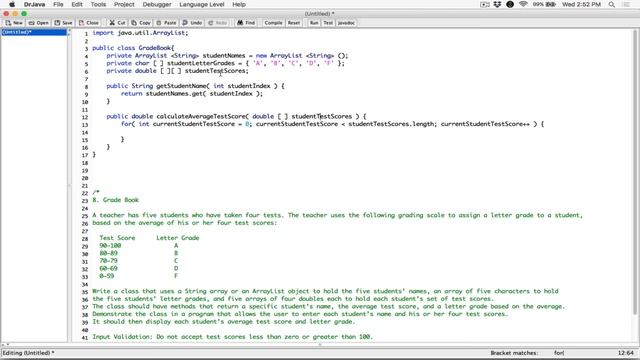Image resolution: width=640 pixels, height=360 pixels.
Task: Open the Debugger menu
Action: (157, 4)
